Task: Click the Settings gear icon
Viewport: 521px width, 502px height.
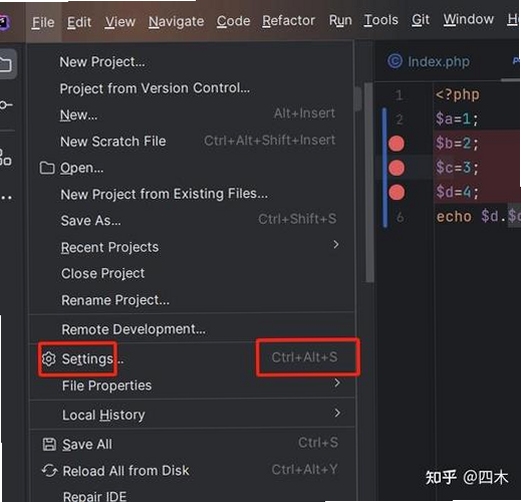Action: [x=49, y=359]
